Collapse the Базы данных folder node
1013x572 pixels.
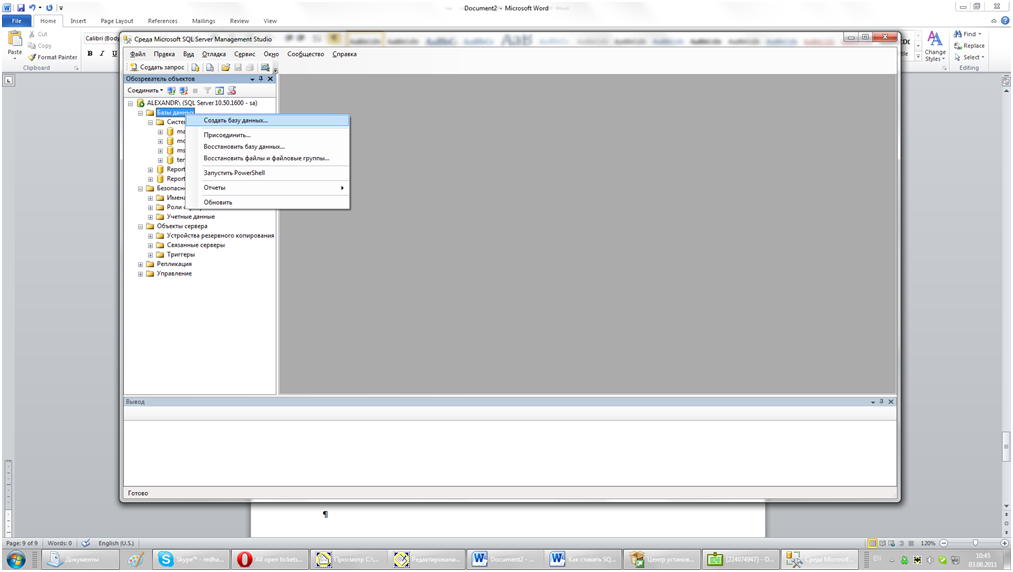click(140, 112)
